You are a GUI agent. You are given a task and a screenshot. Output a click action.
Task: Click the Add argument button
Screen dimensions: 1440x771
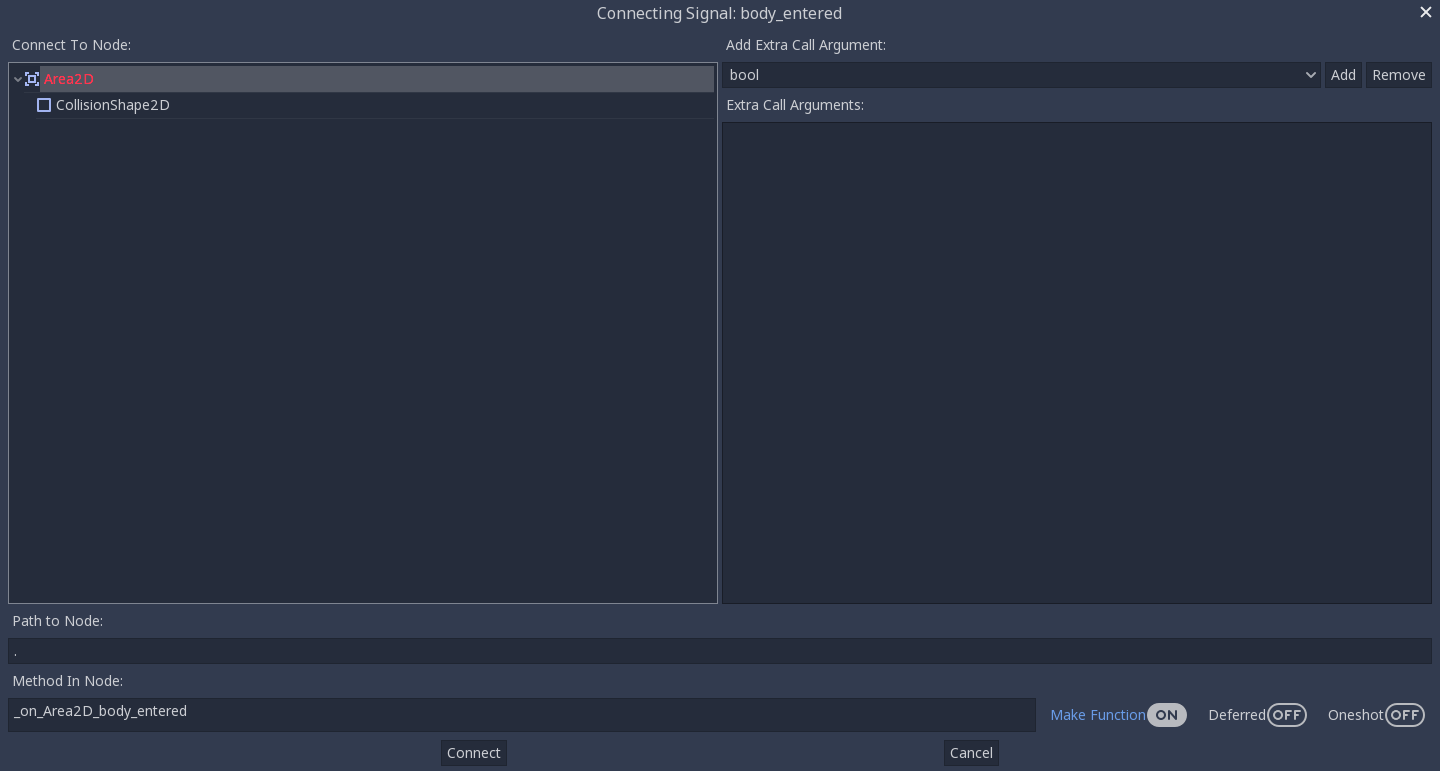coord(1343,75)
